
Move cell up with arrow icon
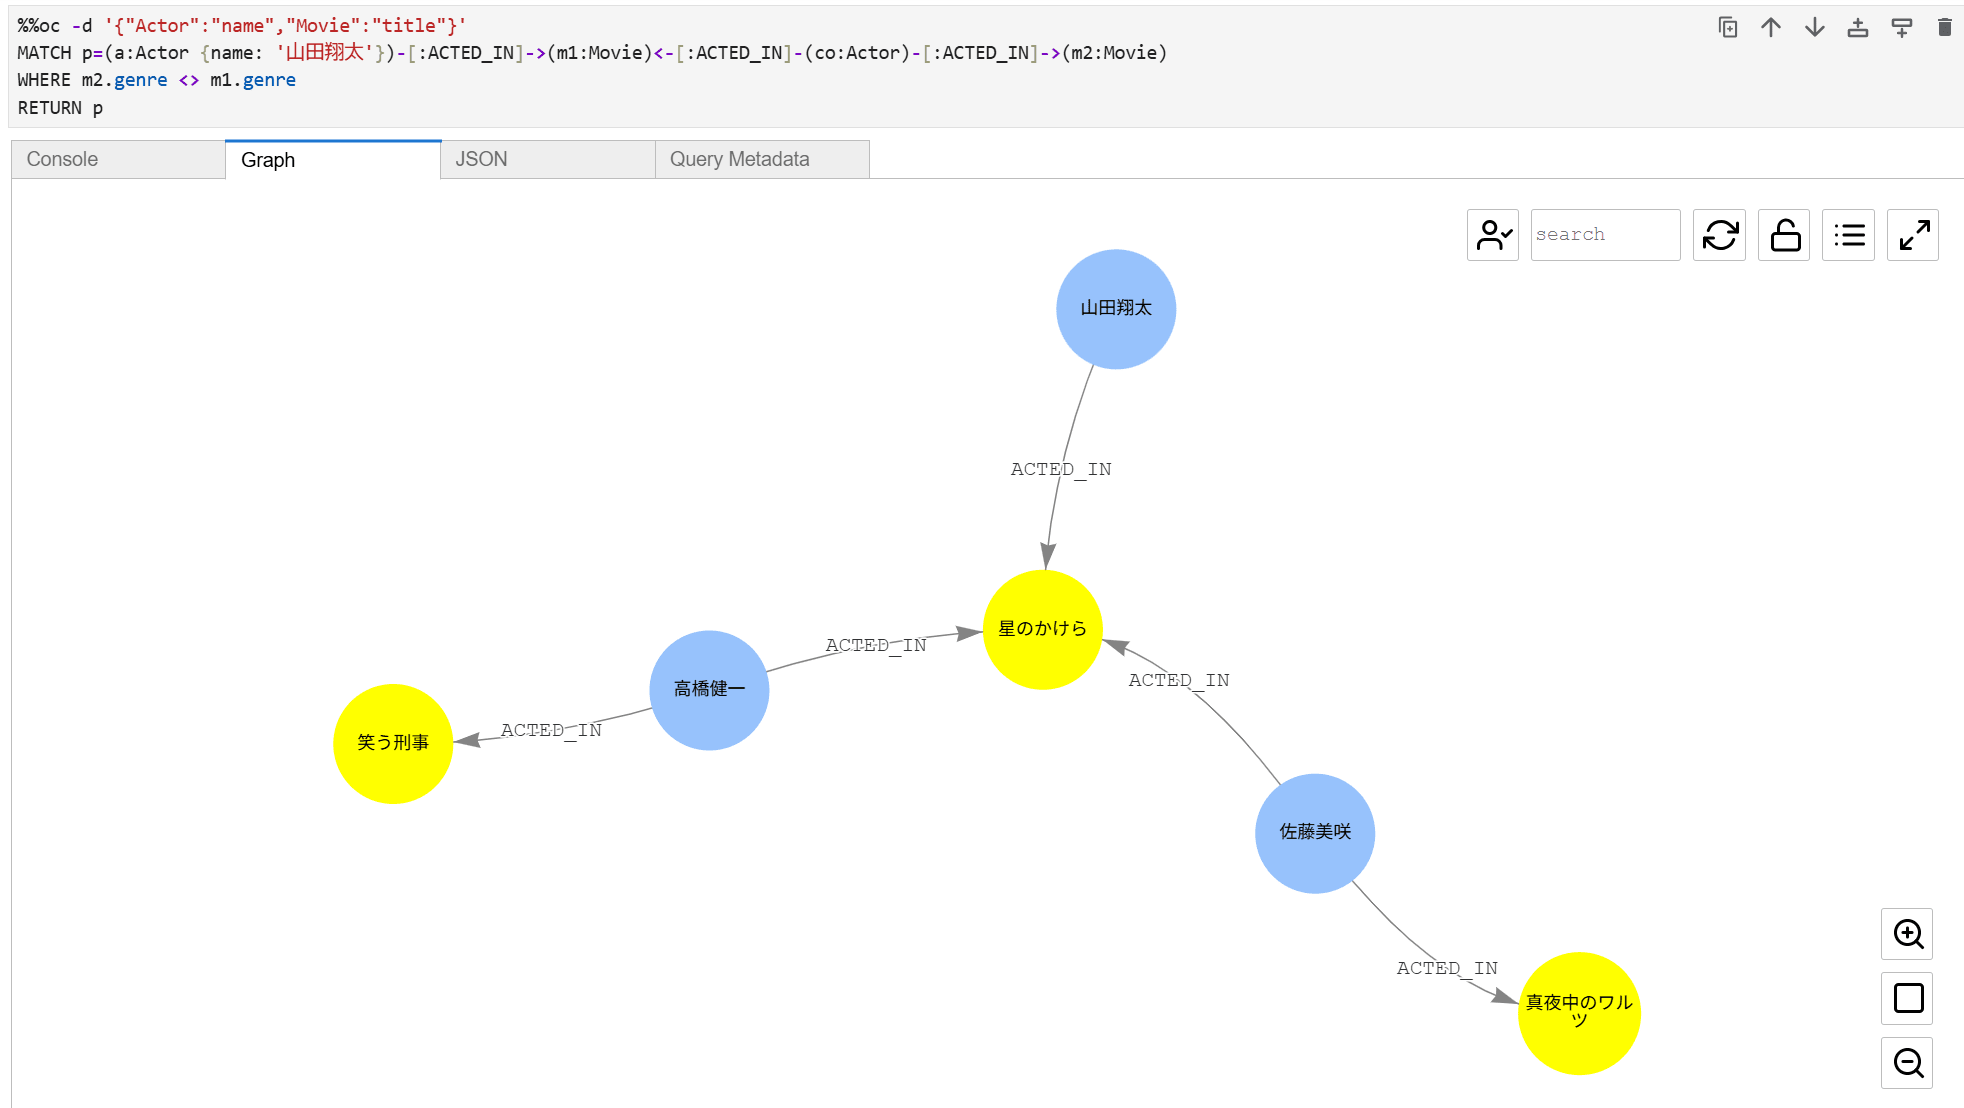click(x=1771, y=27)
